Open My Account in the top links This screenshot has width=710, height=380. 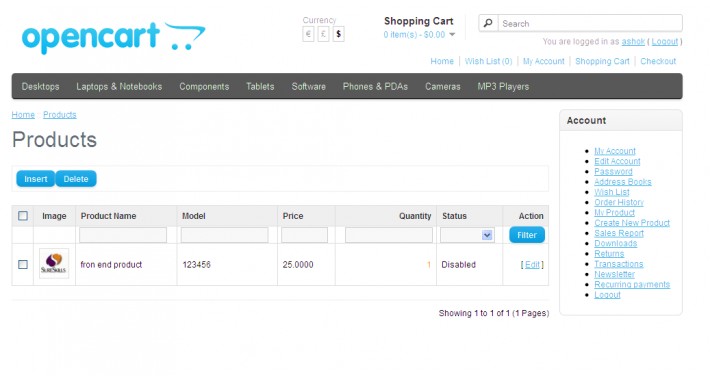point(543,61)
